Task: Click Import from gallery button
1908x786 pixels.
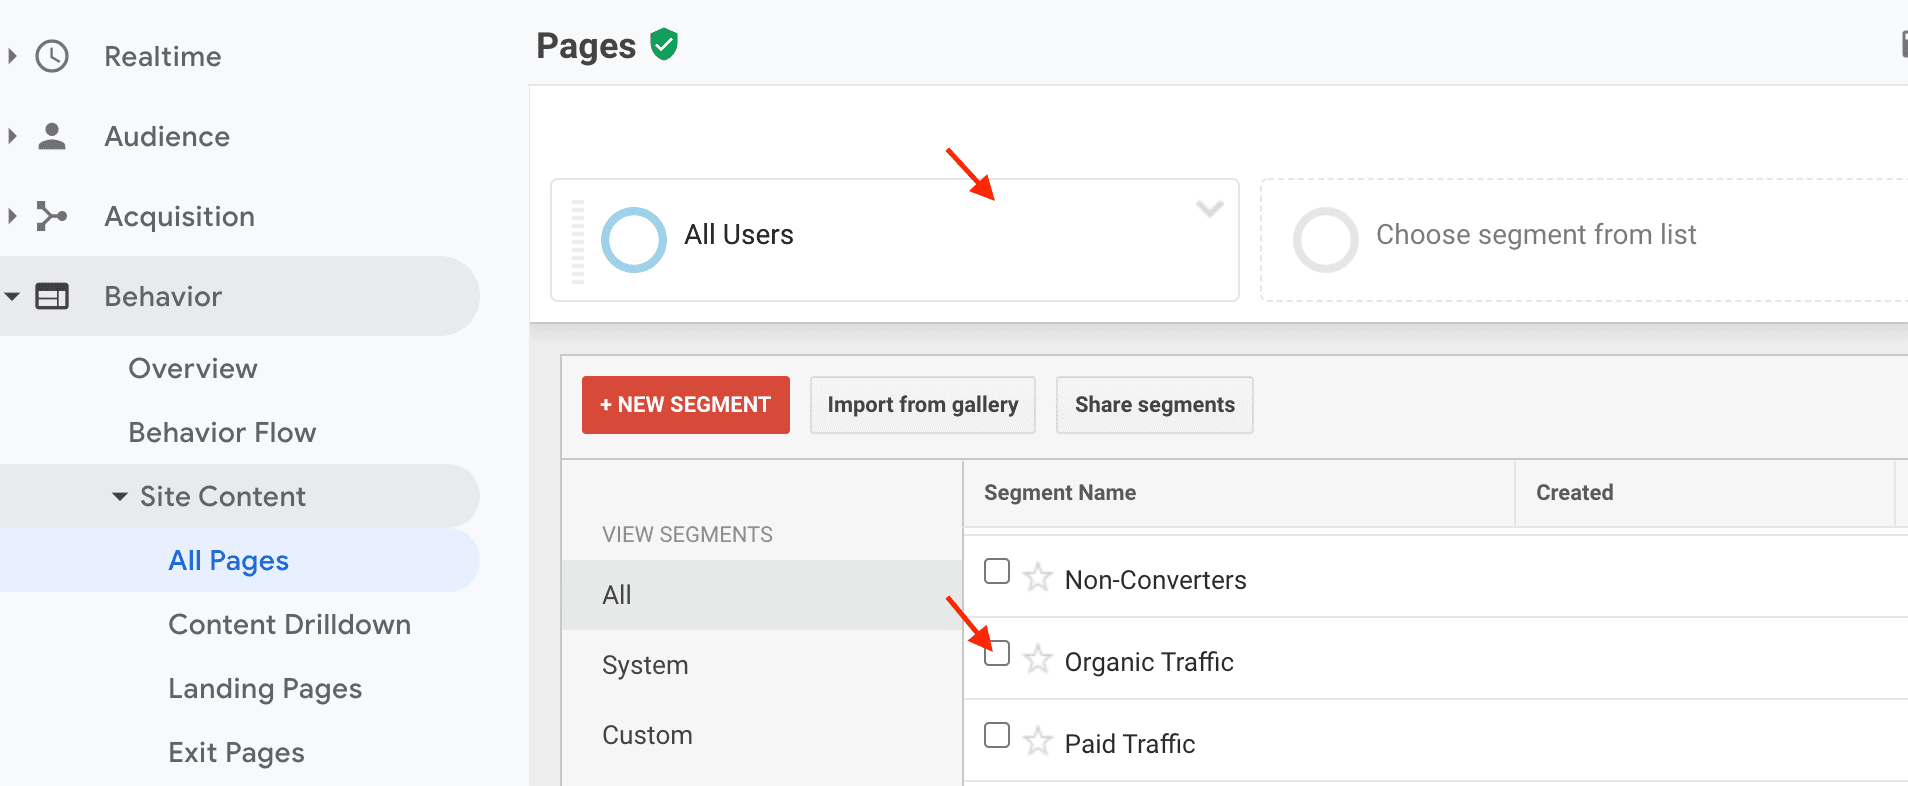Action: click(x=923, y=405)
